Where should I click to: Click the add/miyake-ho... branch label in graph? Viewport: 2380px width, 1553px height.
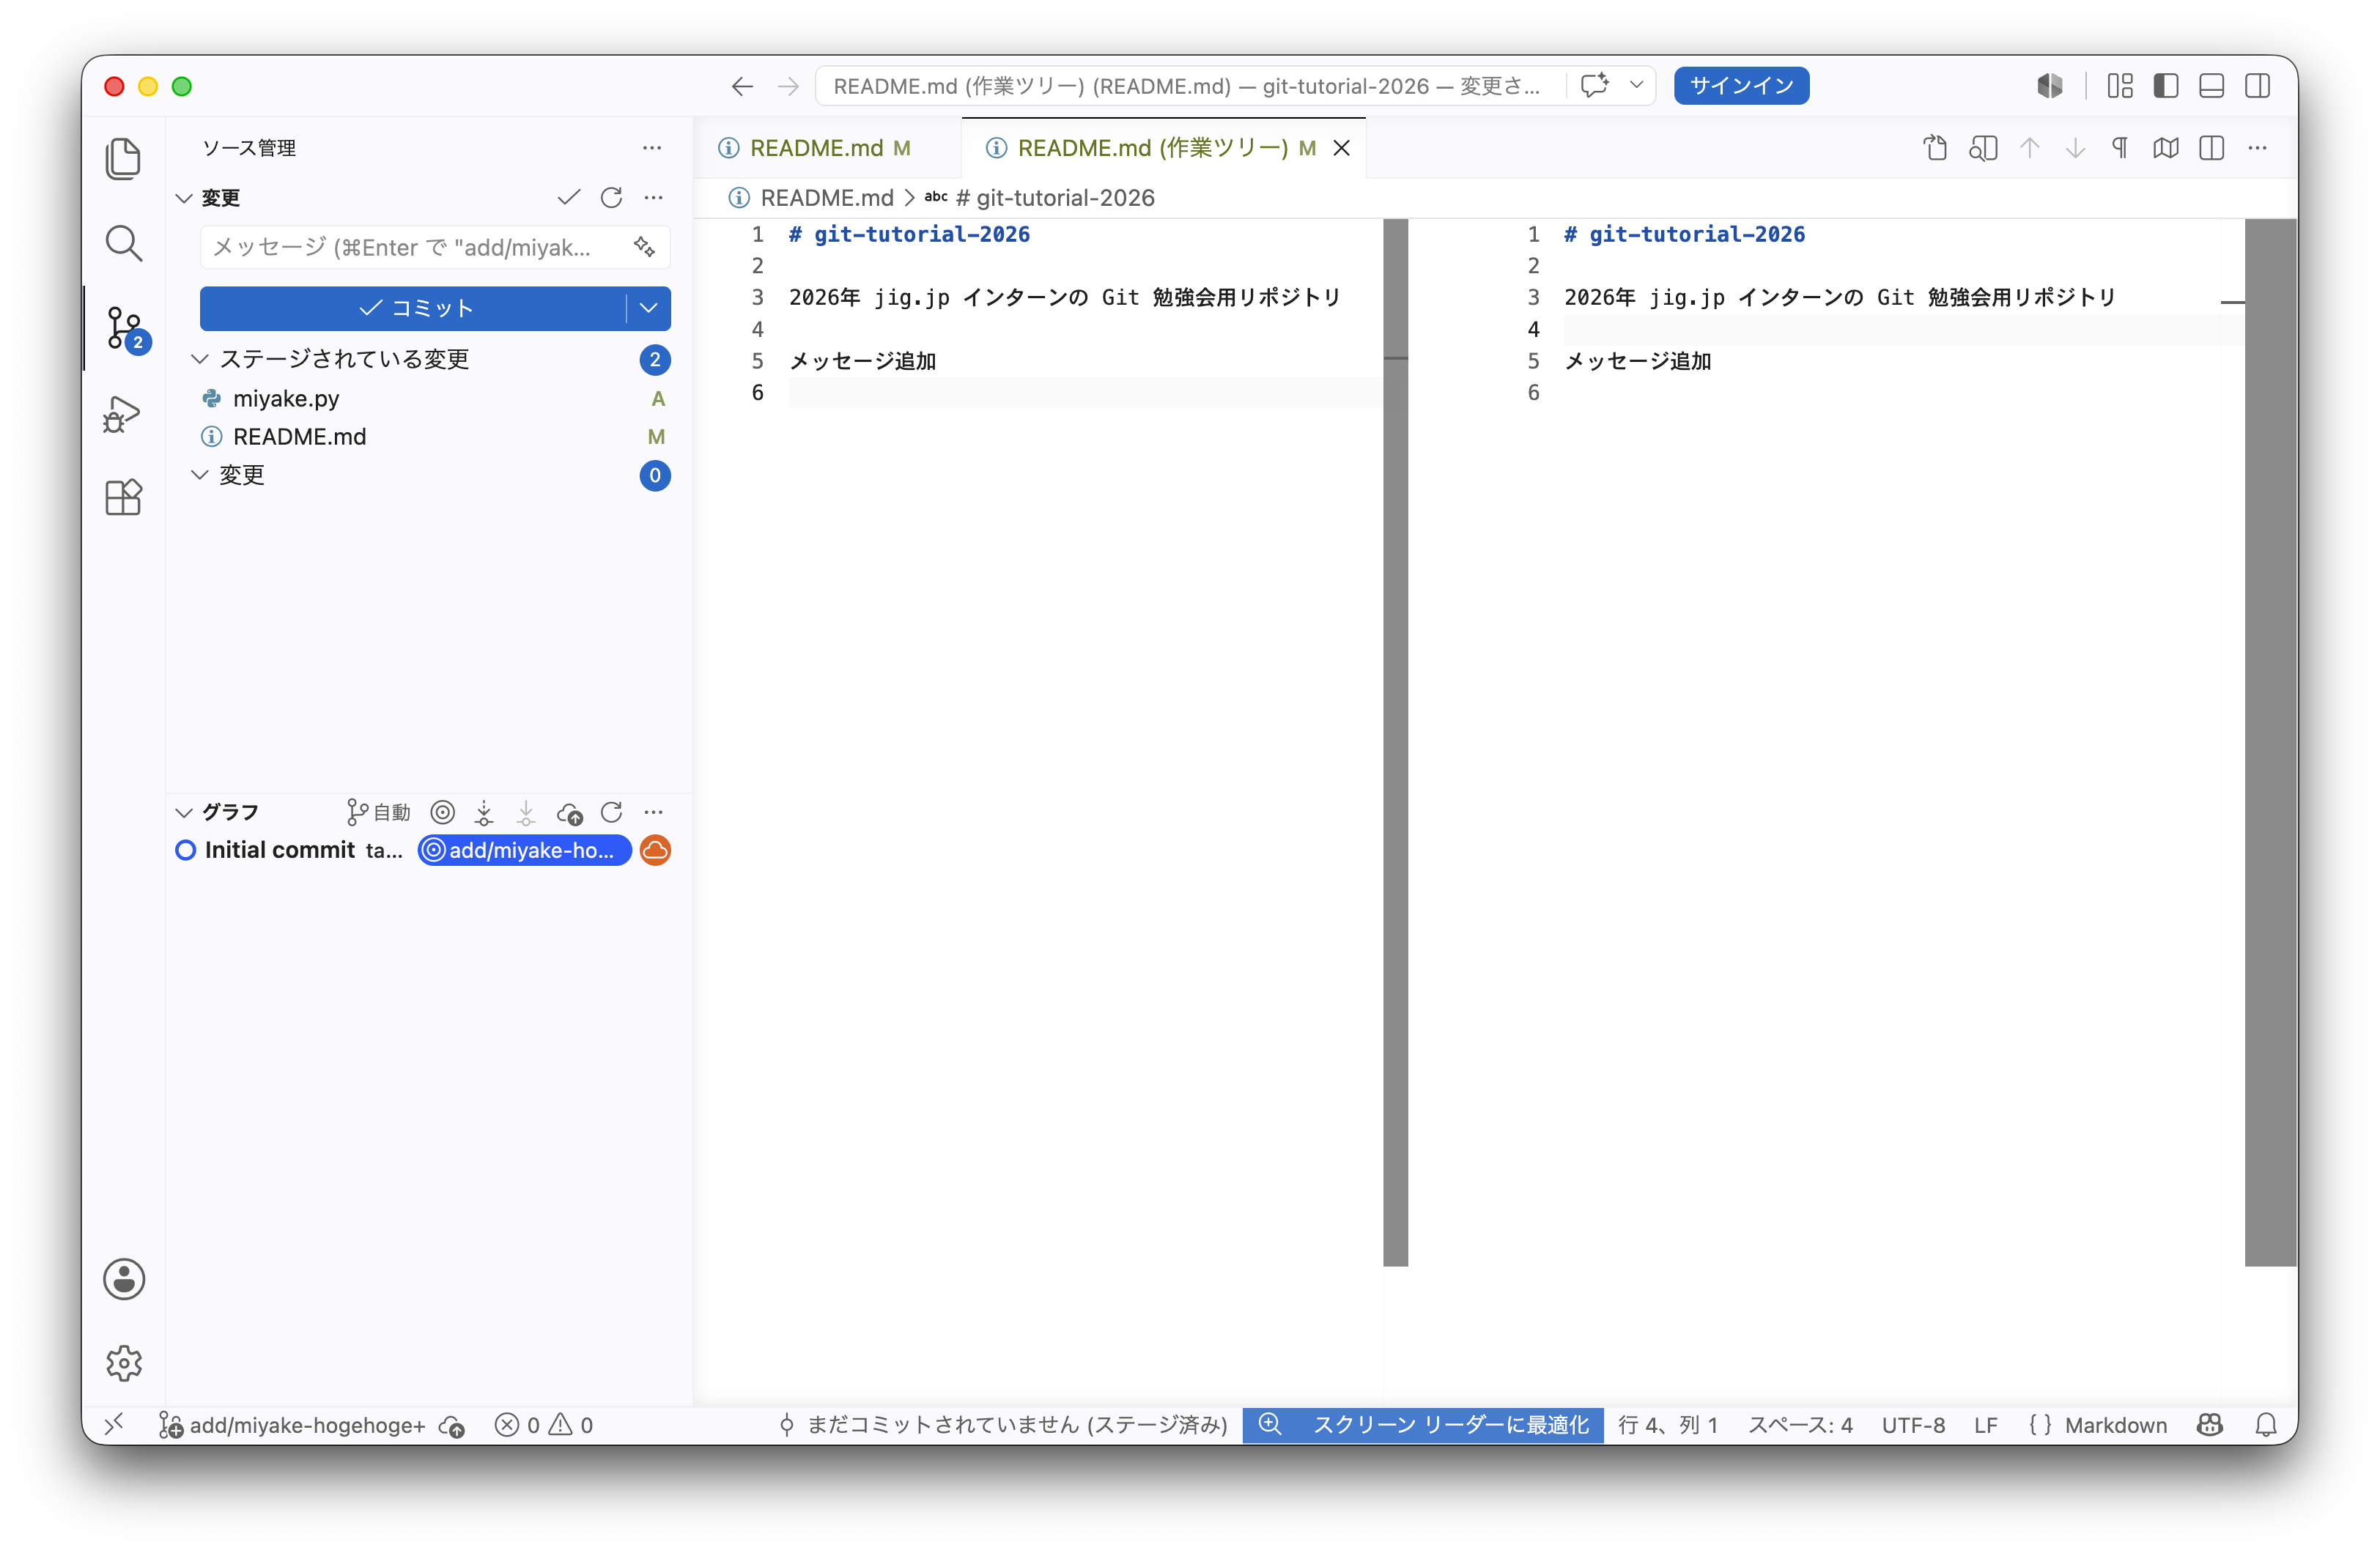524,850
